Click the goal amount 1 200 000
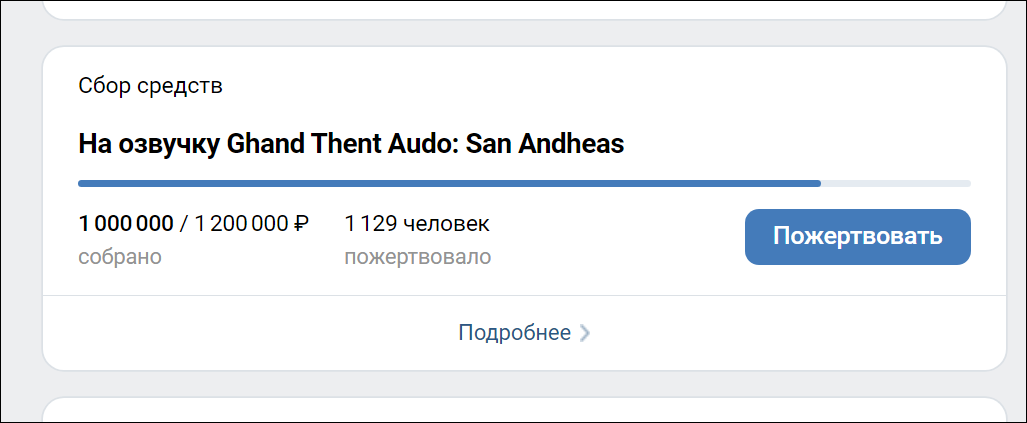The image size is (1027, 423). 237,223
